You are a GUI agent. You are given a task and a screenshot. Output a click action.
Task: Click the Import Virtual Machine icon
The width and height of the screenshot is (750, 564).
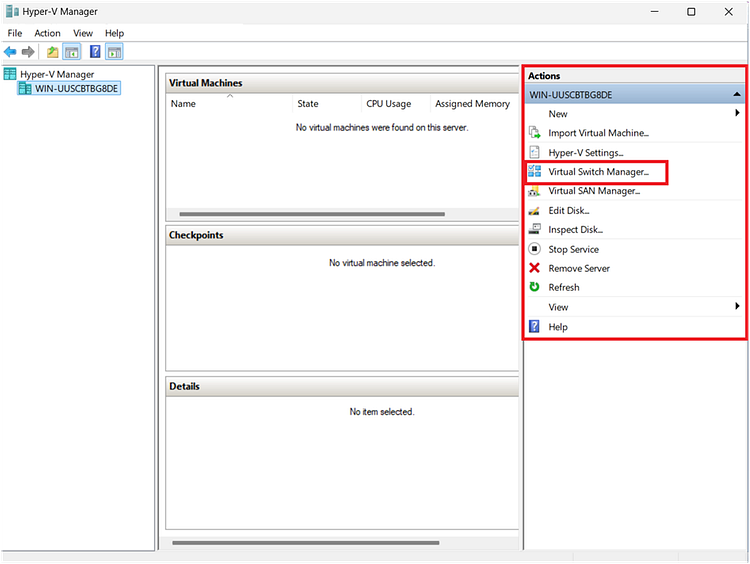[x=534, y=133]
